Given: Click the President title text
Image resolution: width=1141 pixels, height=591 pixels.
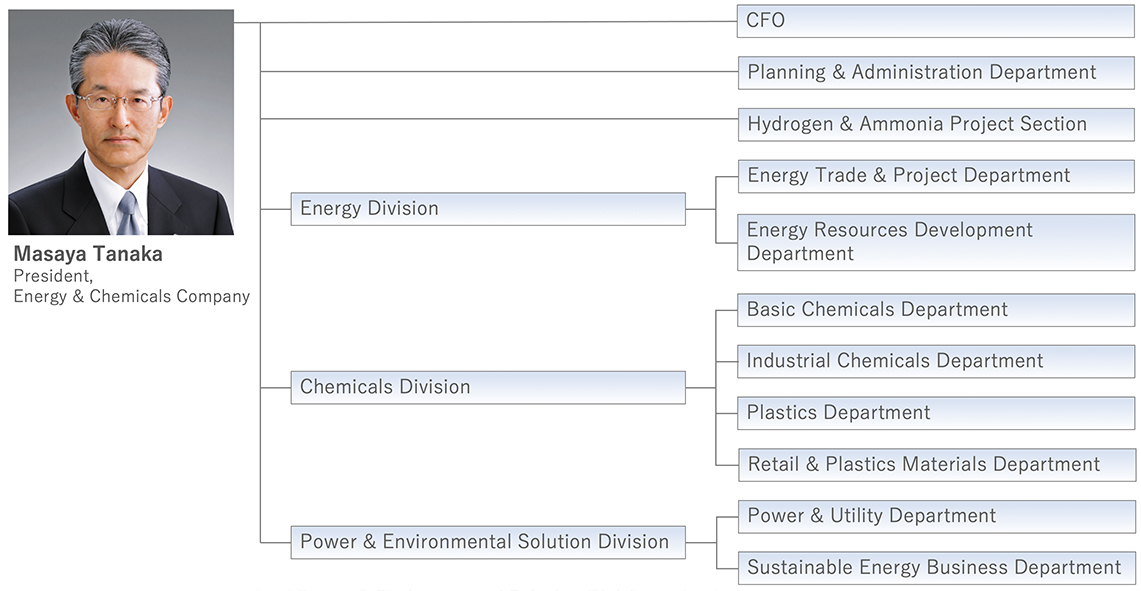Looking at the screenshot, I should point(53,276).
